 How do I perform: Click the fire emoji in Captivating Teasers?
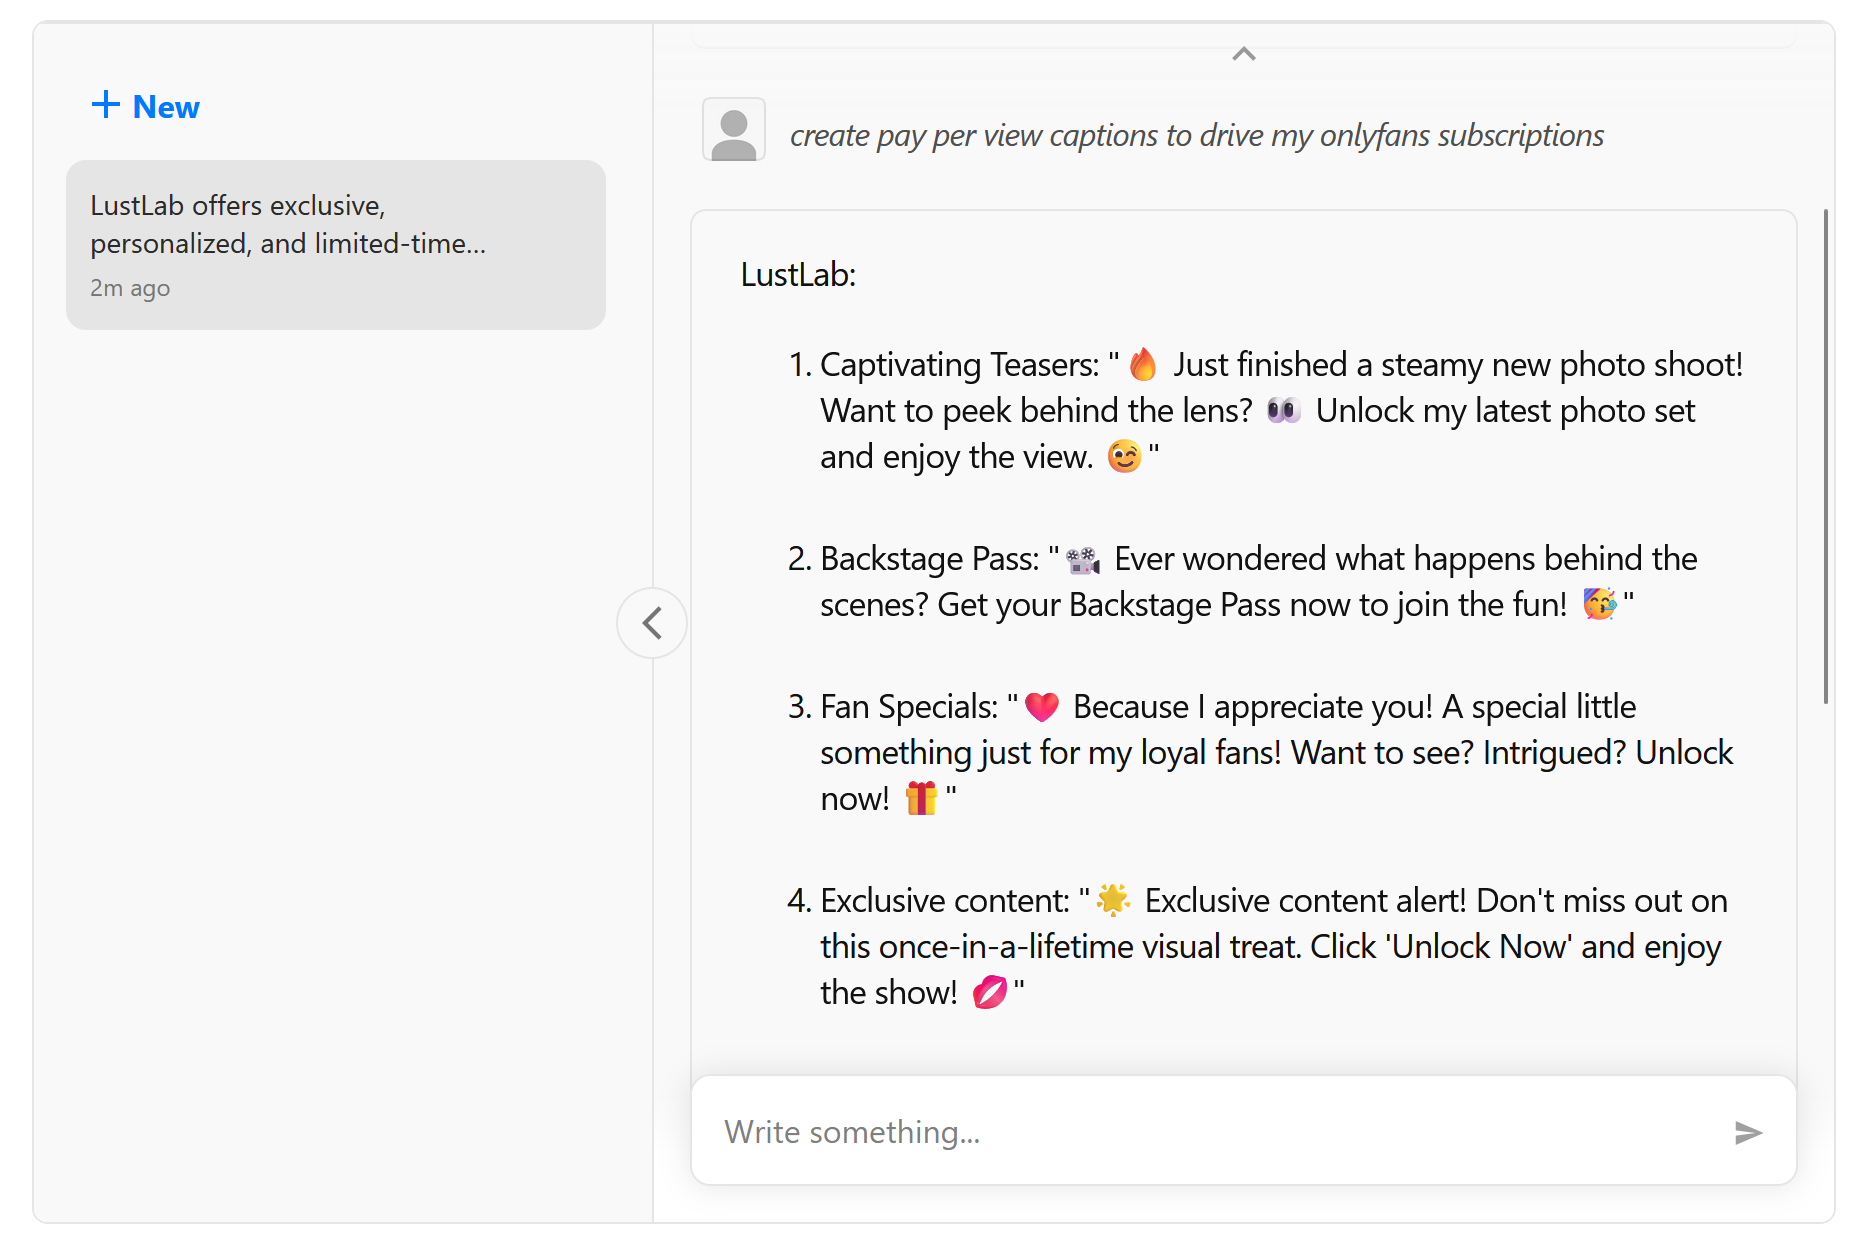[x=1143, y=365]
